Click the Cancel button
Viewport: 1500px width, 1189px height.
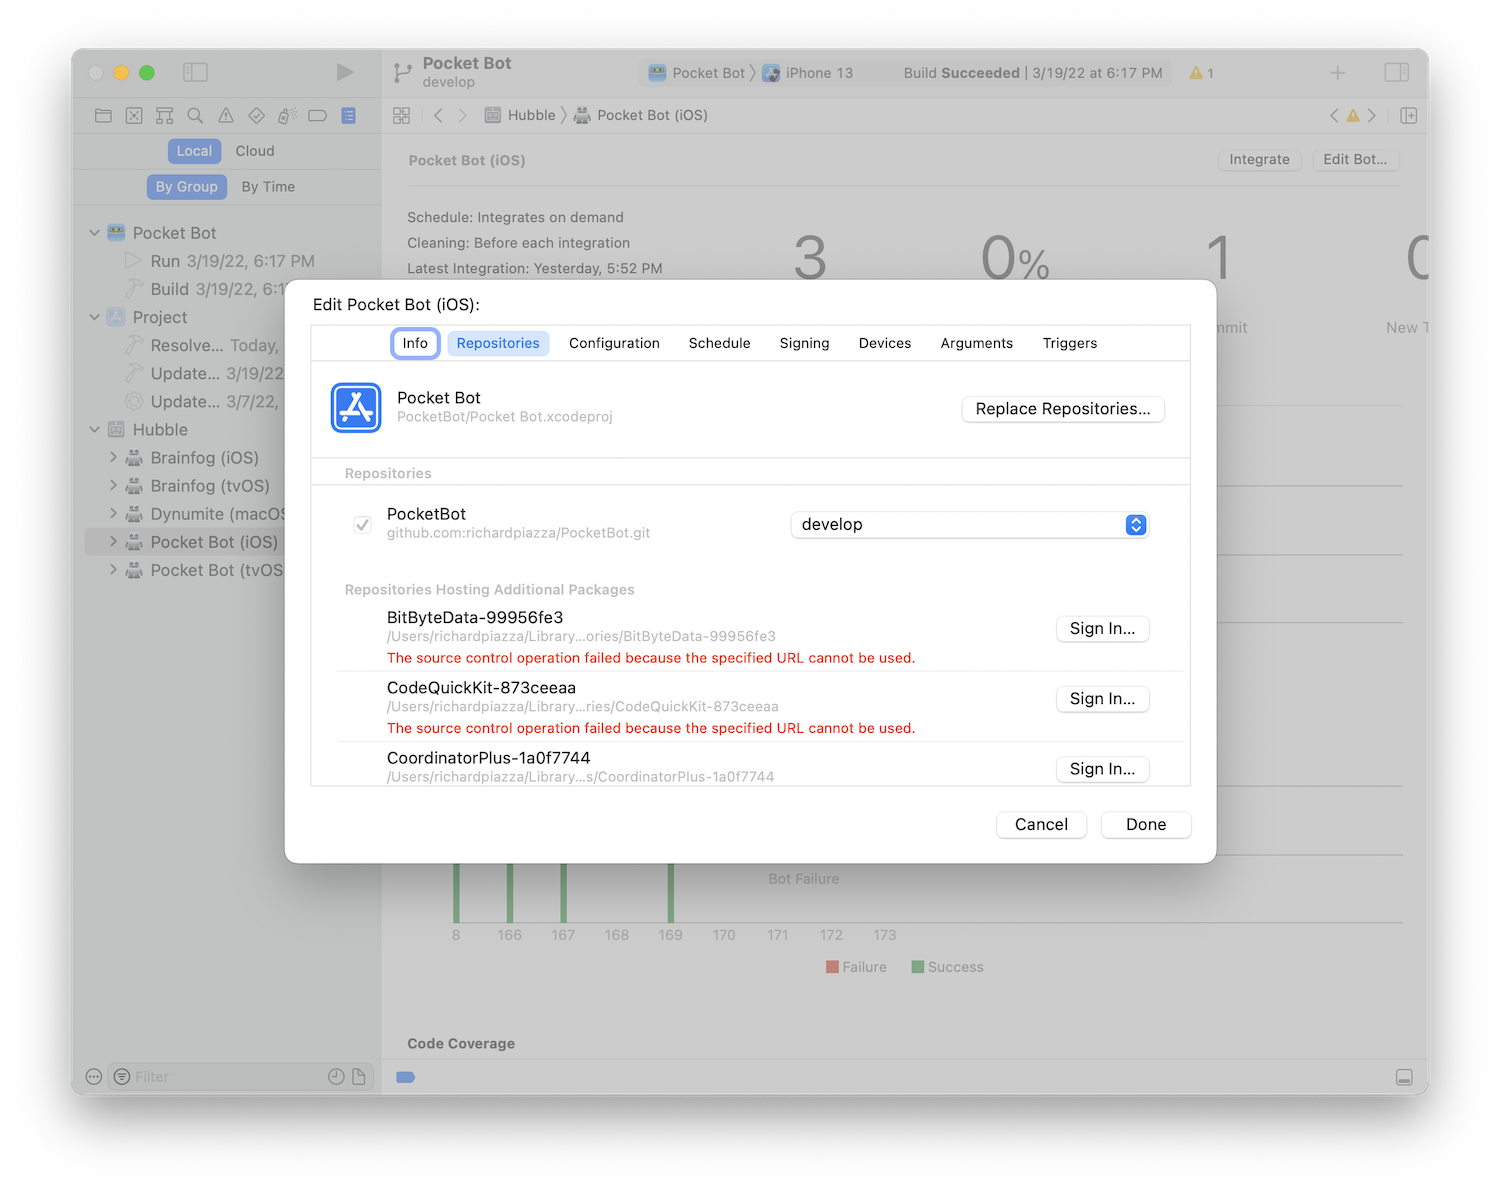tap(1041, 825)
